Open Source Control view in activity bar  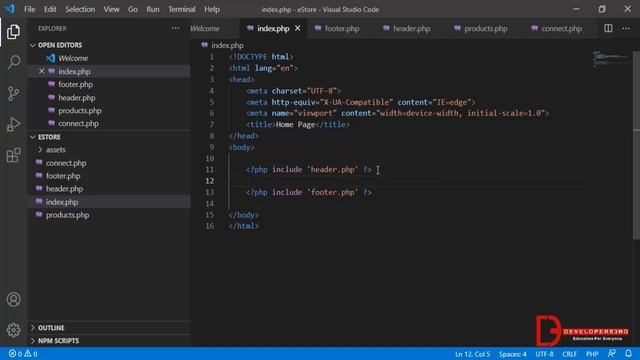pyautogui.click(x=13, y=93)
